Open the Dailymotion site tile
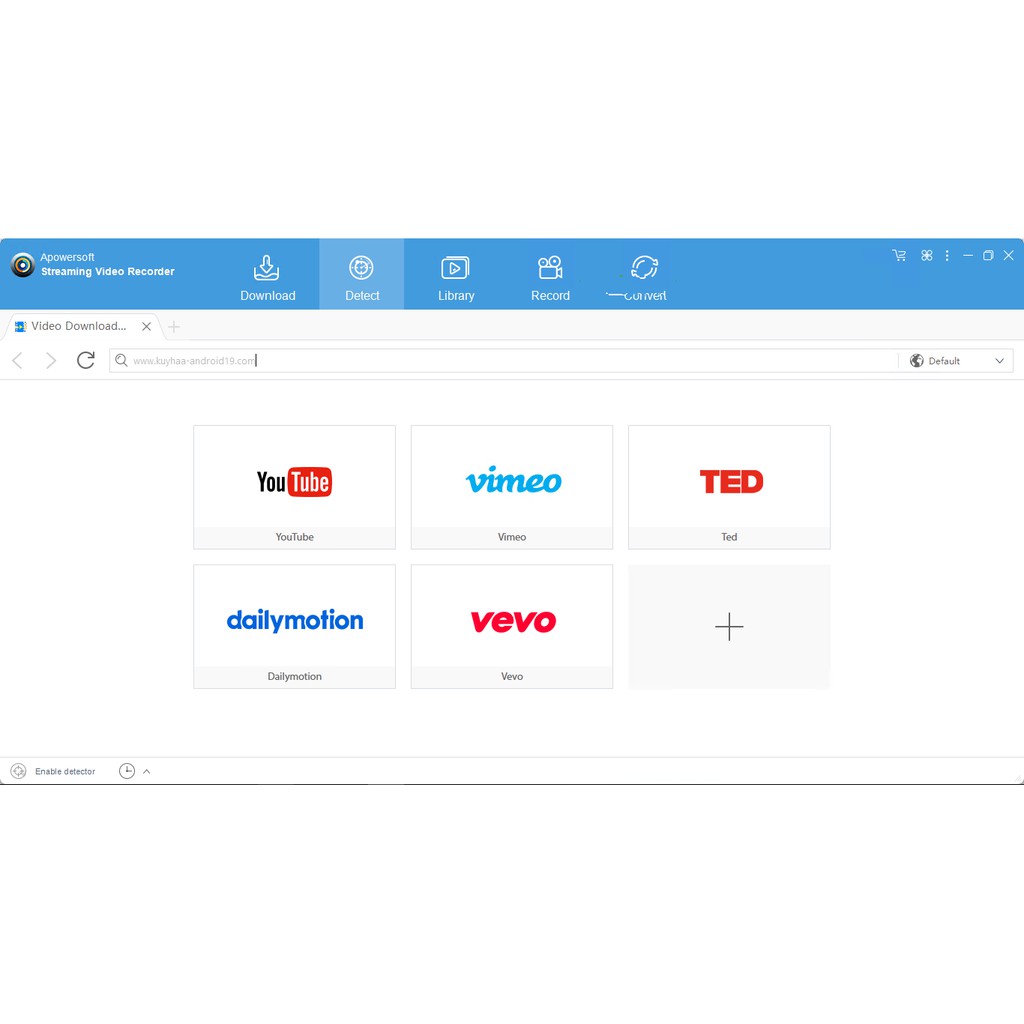Screen dimensions: 1024x1024 [295, 626]
